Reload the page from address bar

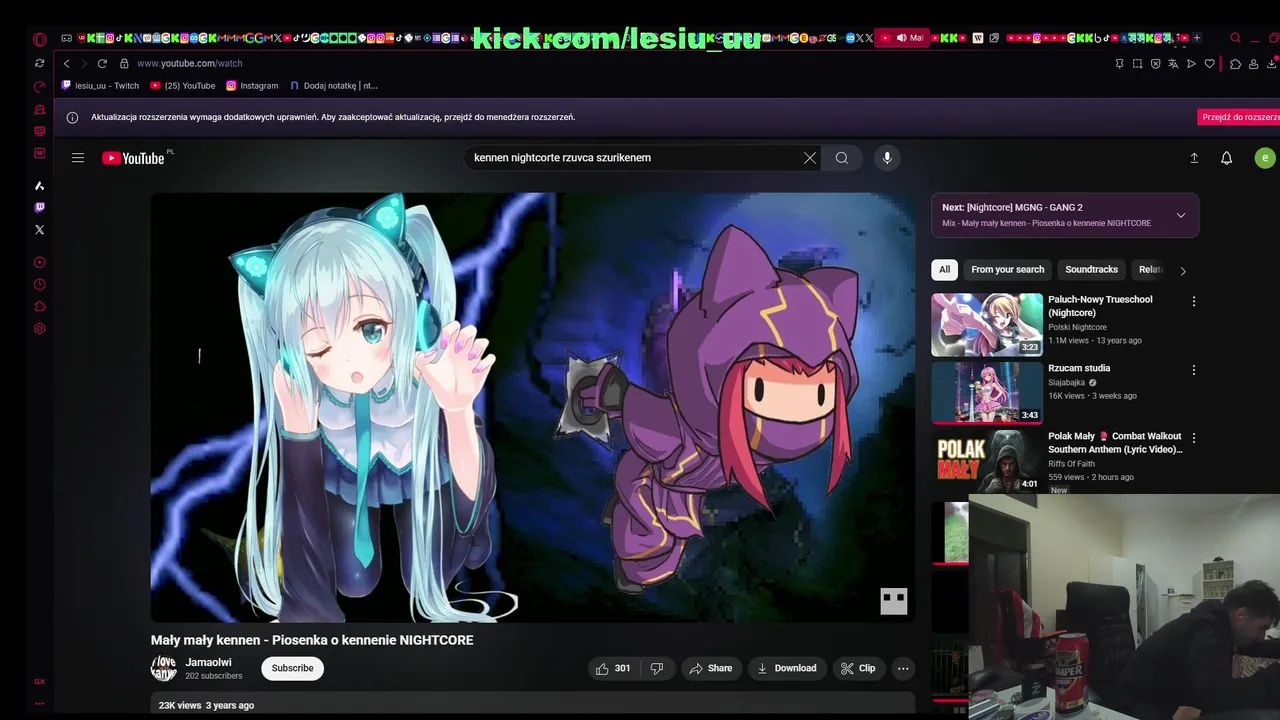102,63
